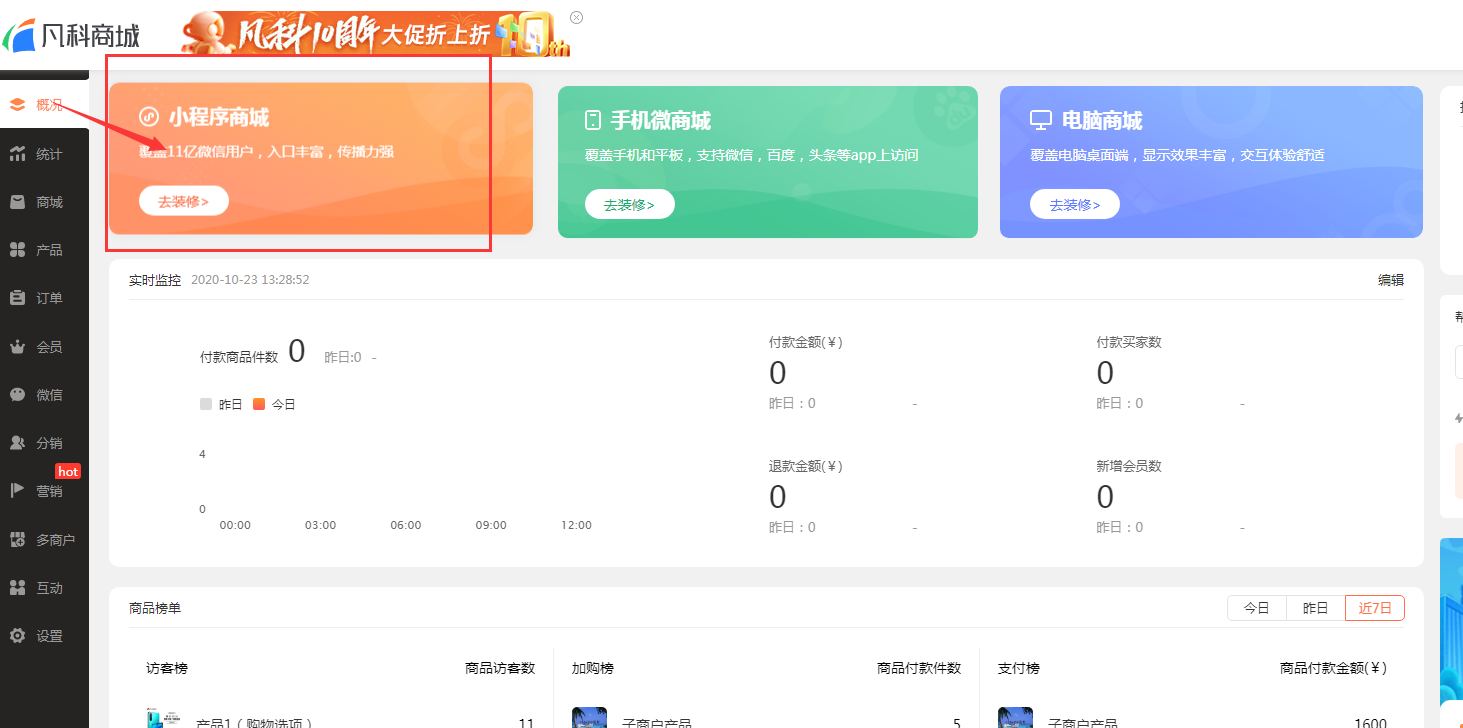
Task: Click the 商品榜单 section title
Action: pos(155,608)
